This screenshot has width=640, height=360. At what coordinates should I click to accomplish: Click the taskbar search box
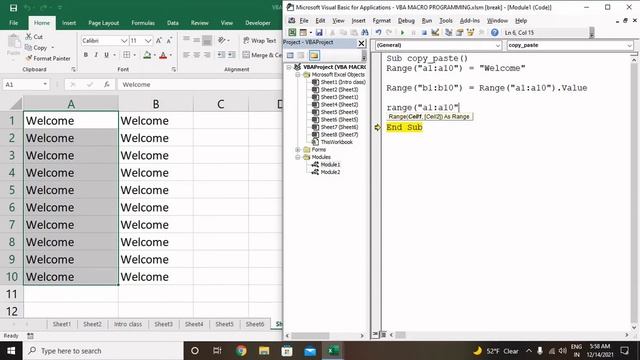103,351
